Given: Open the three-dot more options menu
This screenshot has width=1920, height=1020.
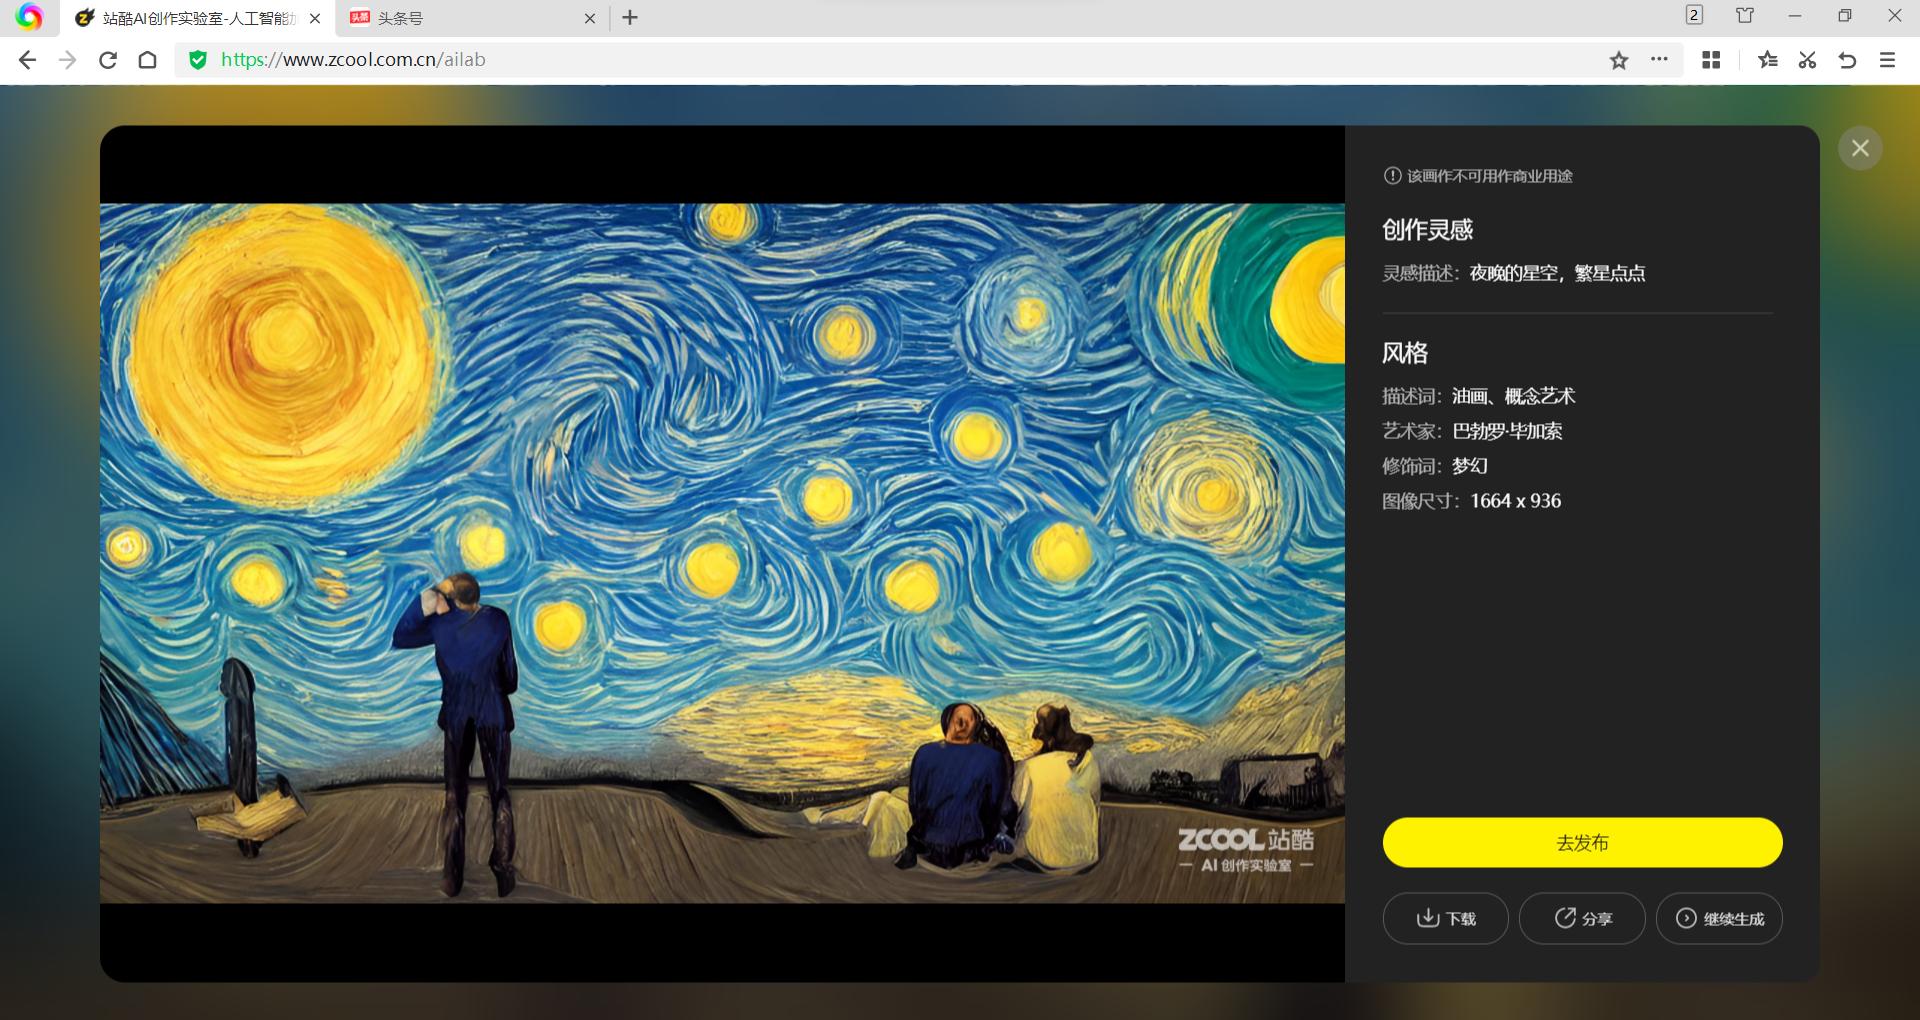Looking at the screenshot, I should [x=1659, y=60].
